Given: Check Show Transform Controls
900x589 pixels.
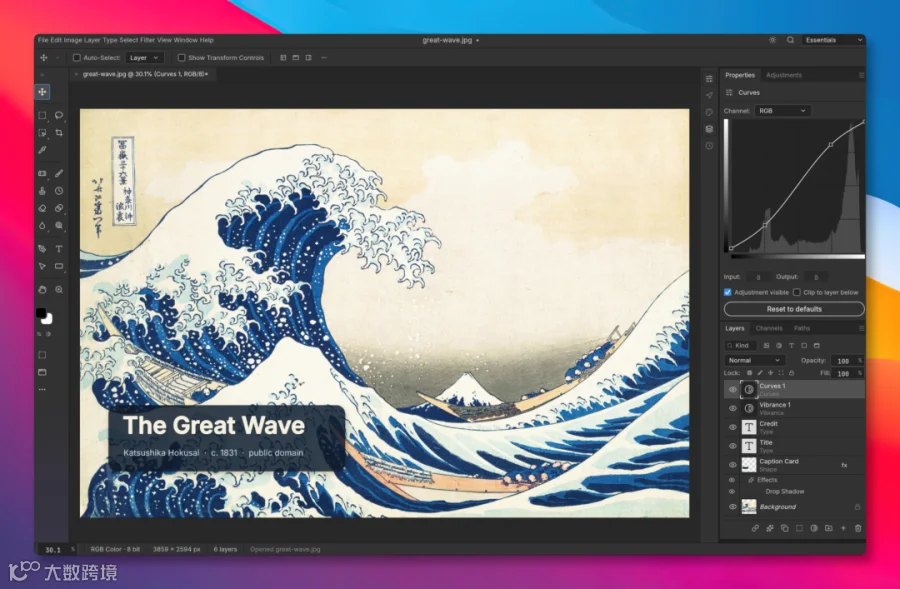Looking at the screenshot, I should pos(181,57).
